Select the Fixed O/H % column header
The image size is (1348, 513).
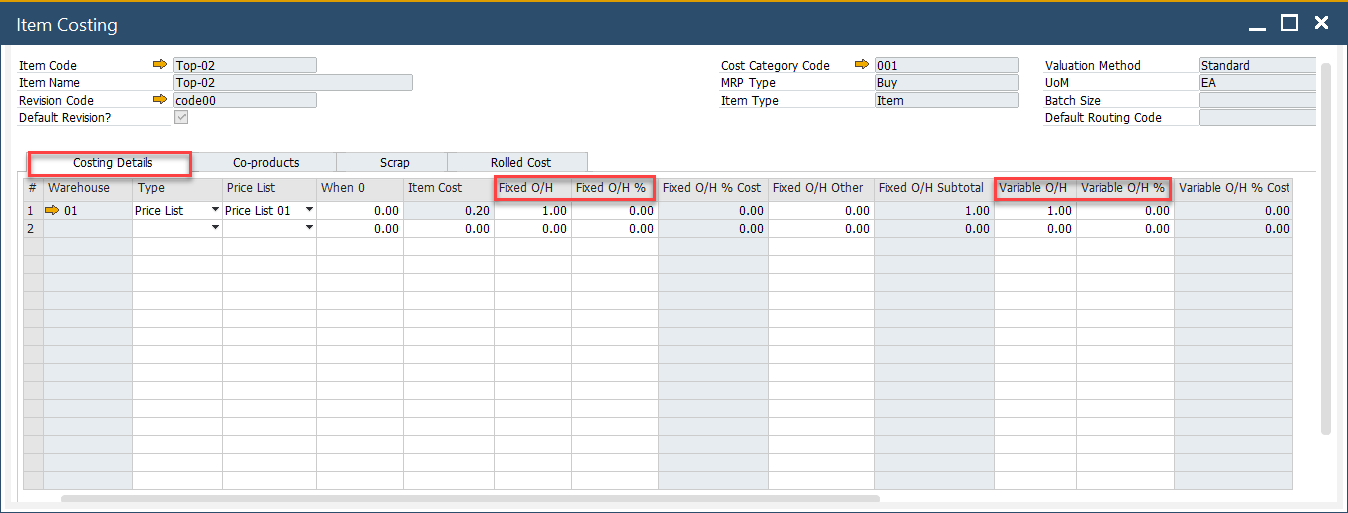pos(615,188)
